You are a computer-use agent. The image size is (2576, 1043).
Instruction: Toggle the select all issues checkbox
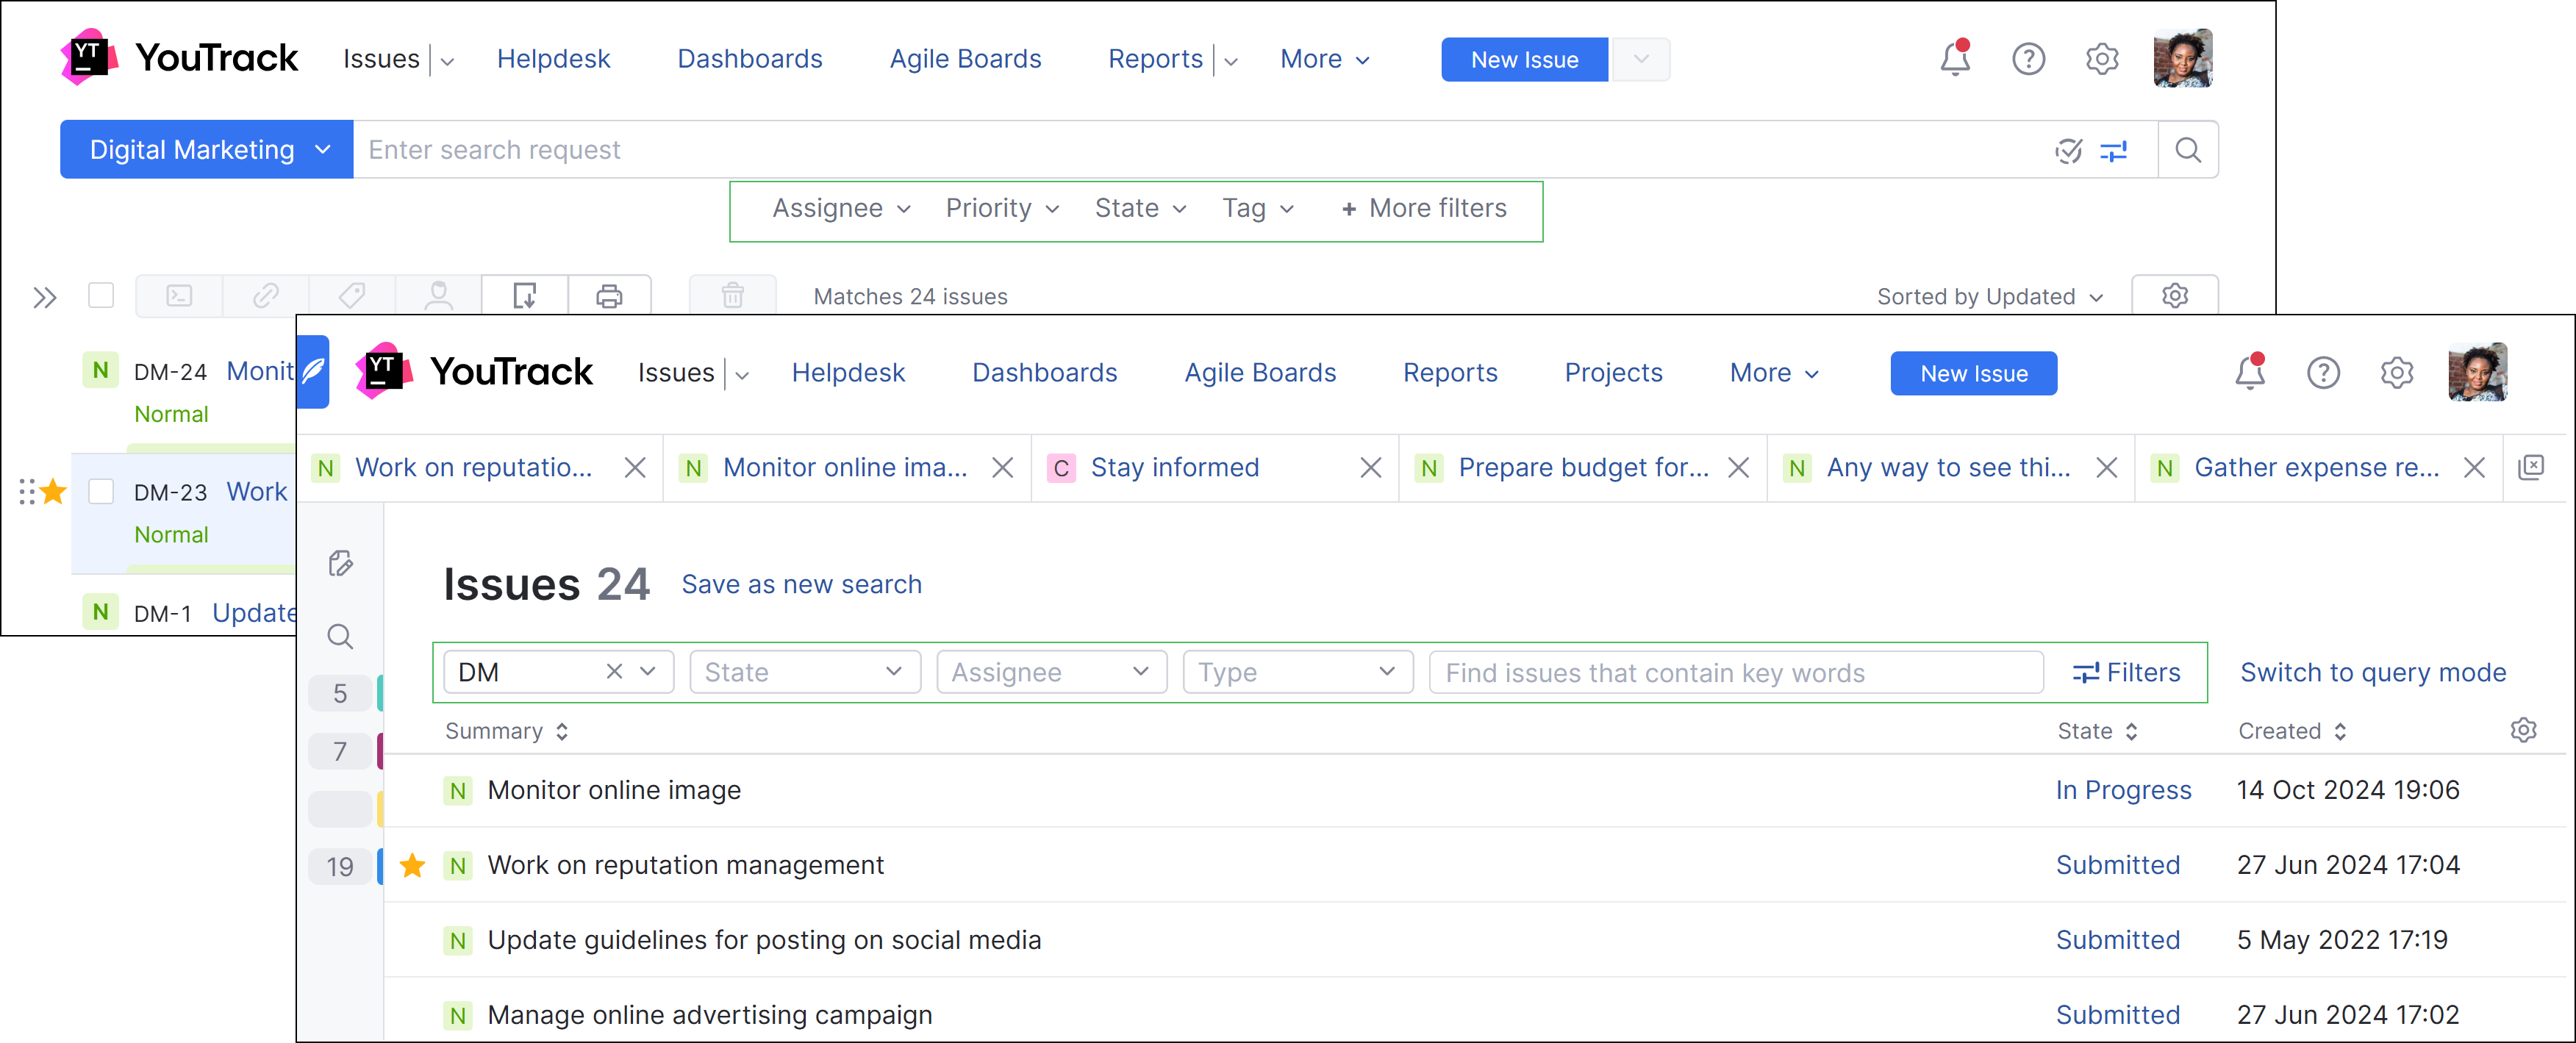[x=101, y=296]
